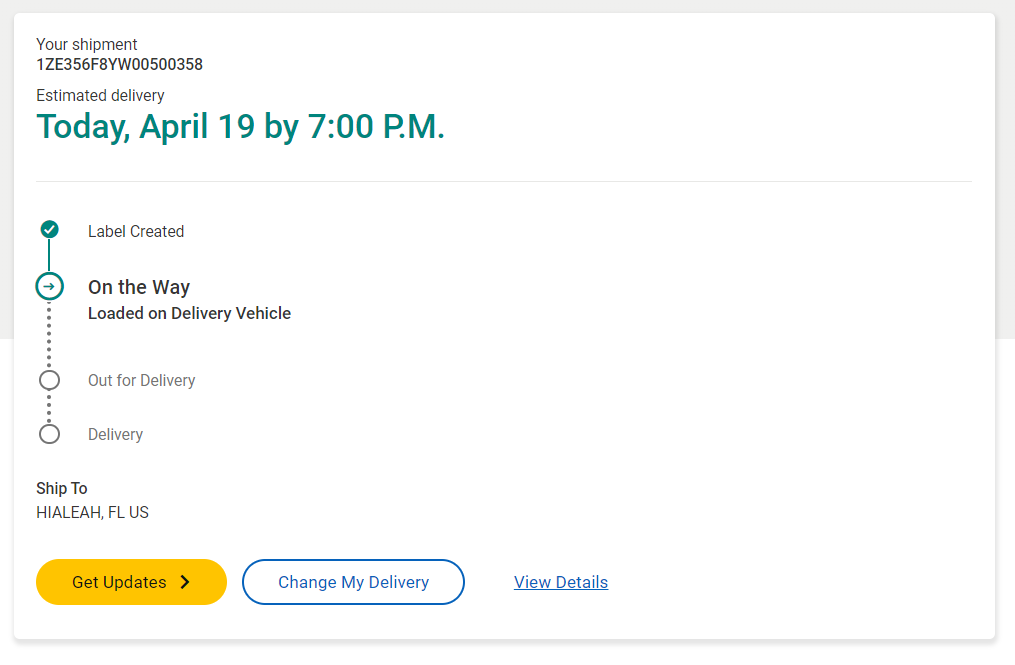Click the Label Created step text
Image resolution: width=1015 pixels, height=665 pixels.
pos(136,231)
